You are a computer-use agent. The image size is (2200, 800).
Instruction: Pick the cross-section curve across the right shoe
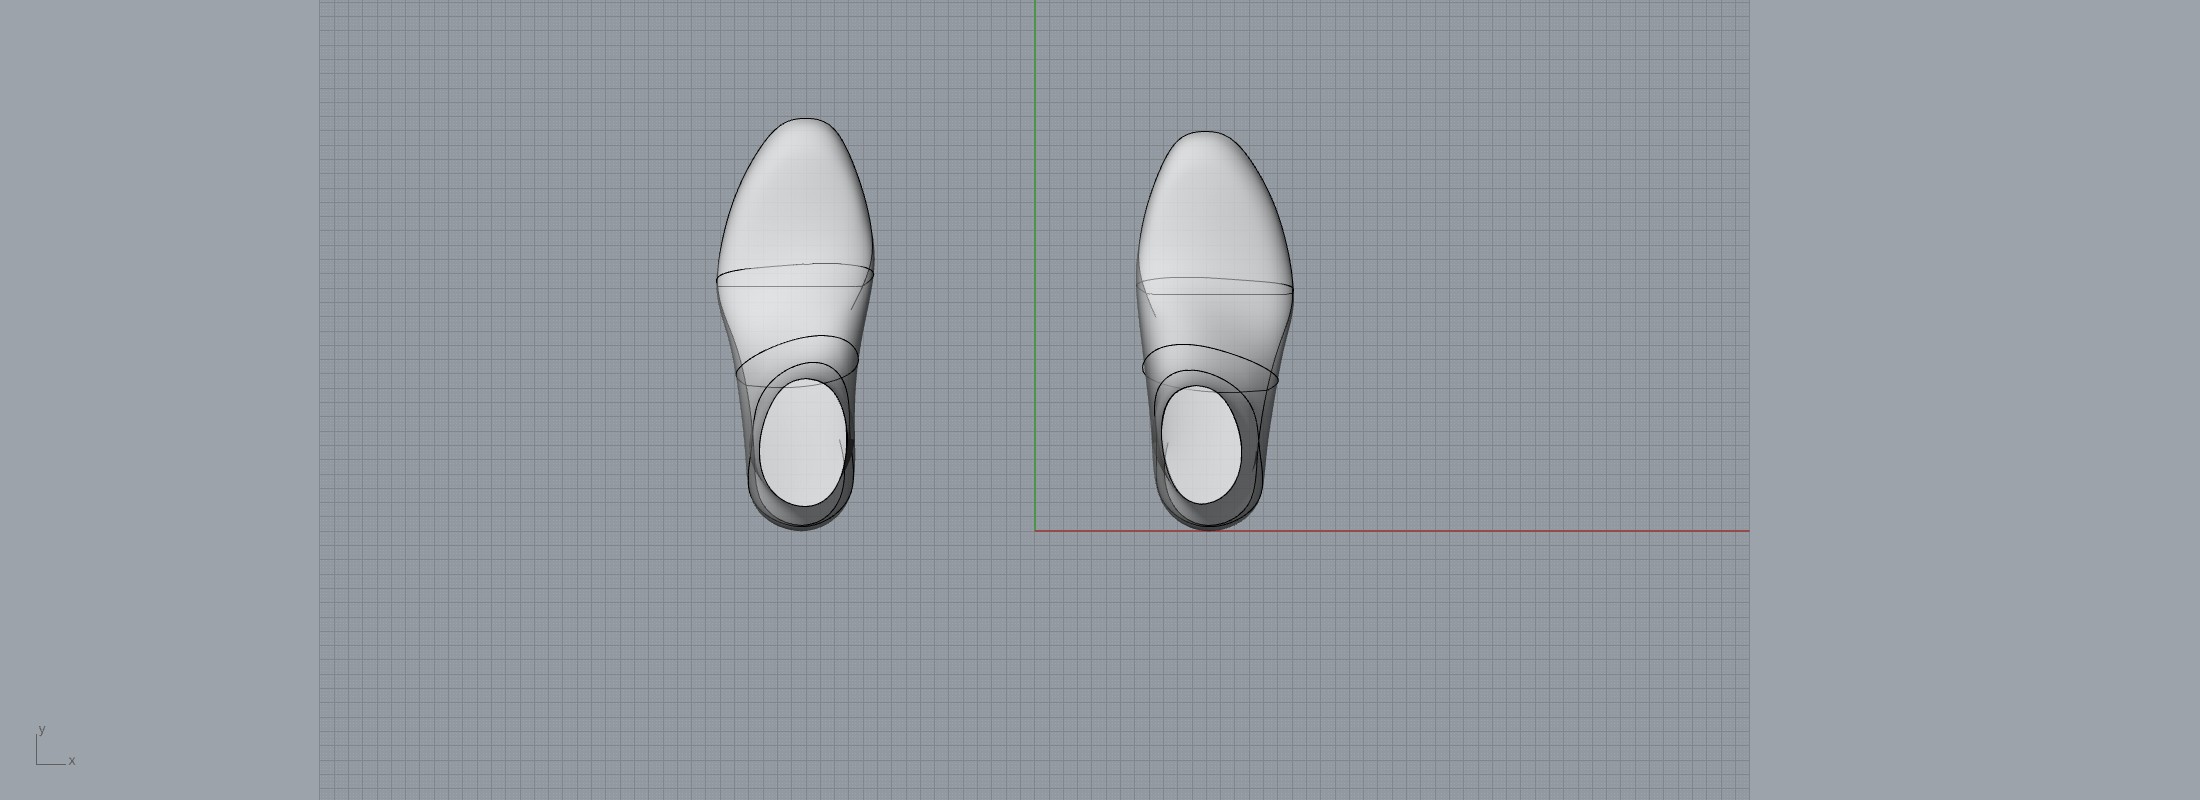click(1215, 278)
